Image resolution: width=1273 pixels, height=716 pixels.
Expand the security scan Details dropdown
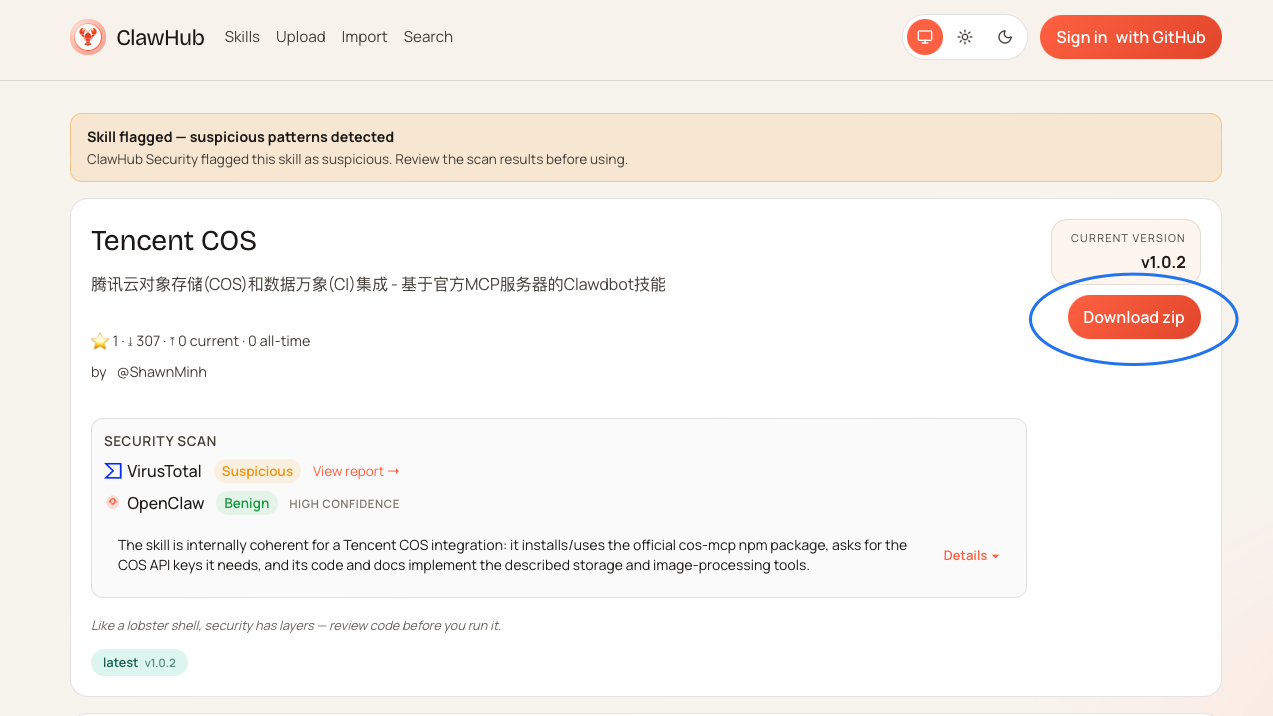[971, 556]
